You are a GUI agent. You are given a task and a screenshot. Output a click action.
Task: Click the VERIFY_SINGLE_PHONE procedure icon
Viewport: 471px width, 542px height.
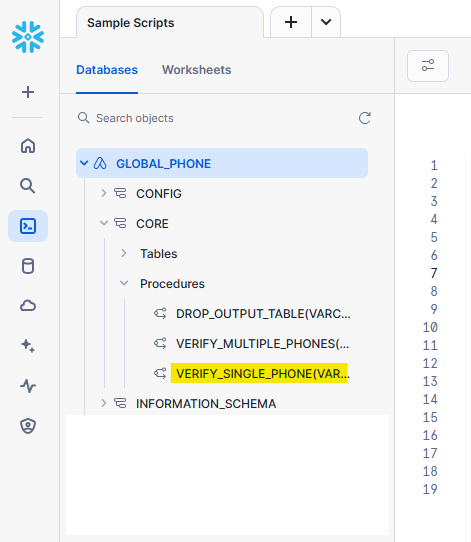pyautogui.click(x=160, y=373)
